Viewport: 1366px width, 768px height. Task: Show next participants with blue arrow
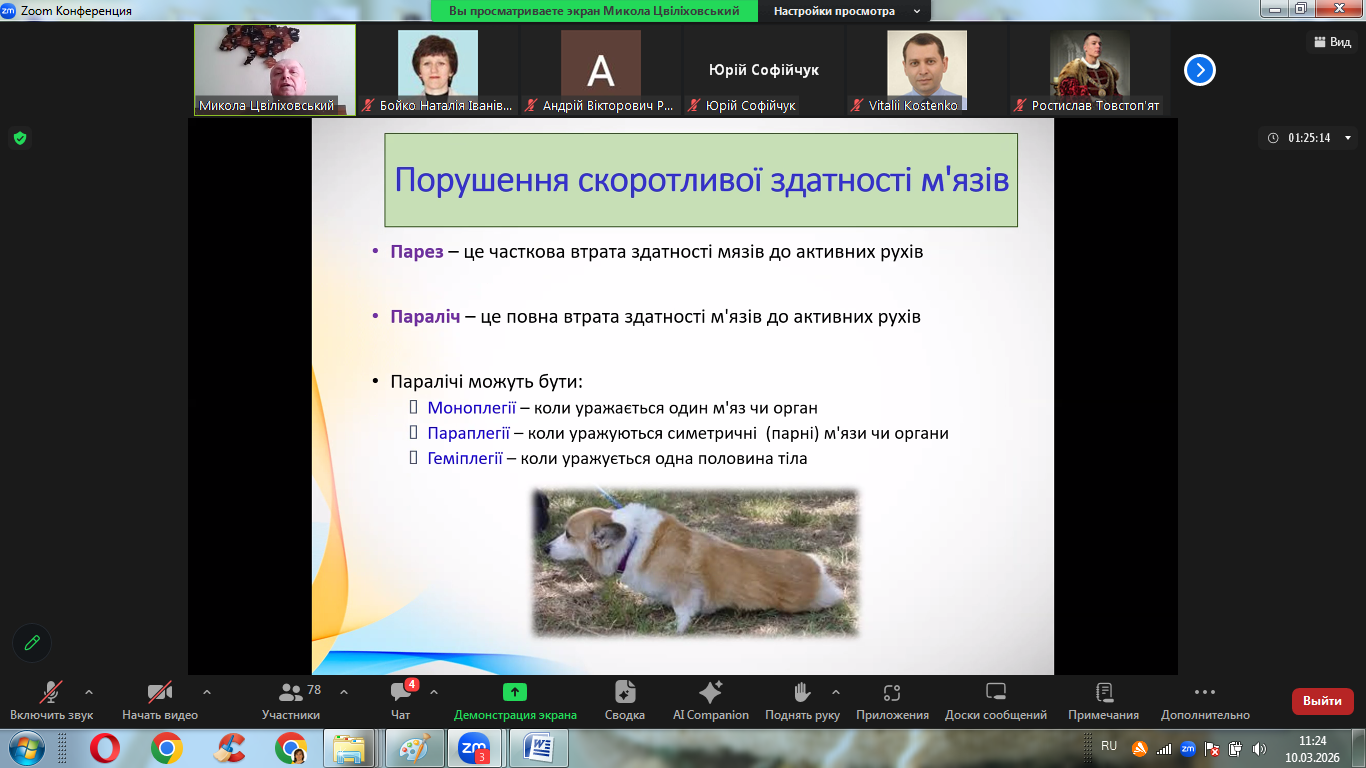1199,70
